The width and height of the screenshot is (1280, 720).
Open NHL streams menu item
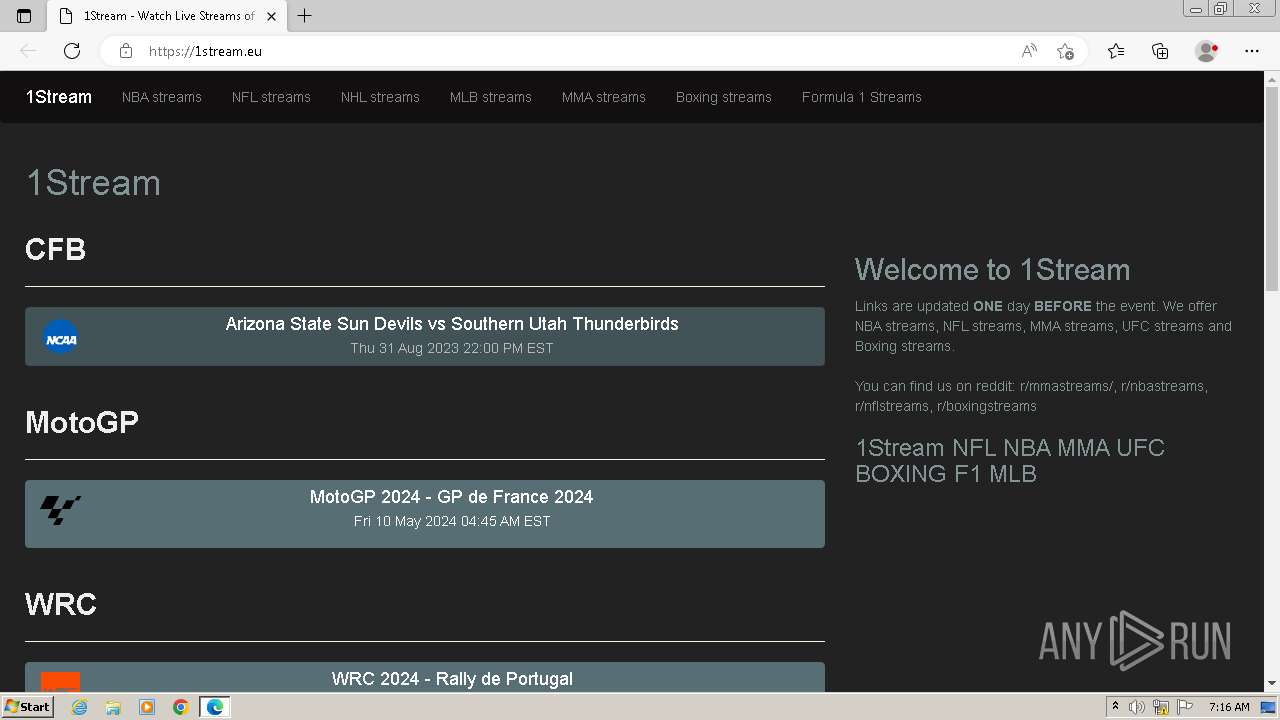[380, 97]
